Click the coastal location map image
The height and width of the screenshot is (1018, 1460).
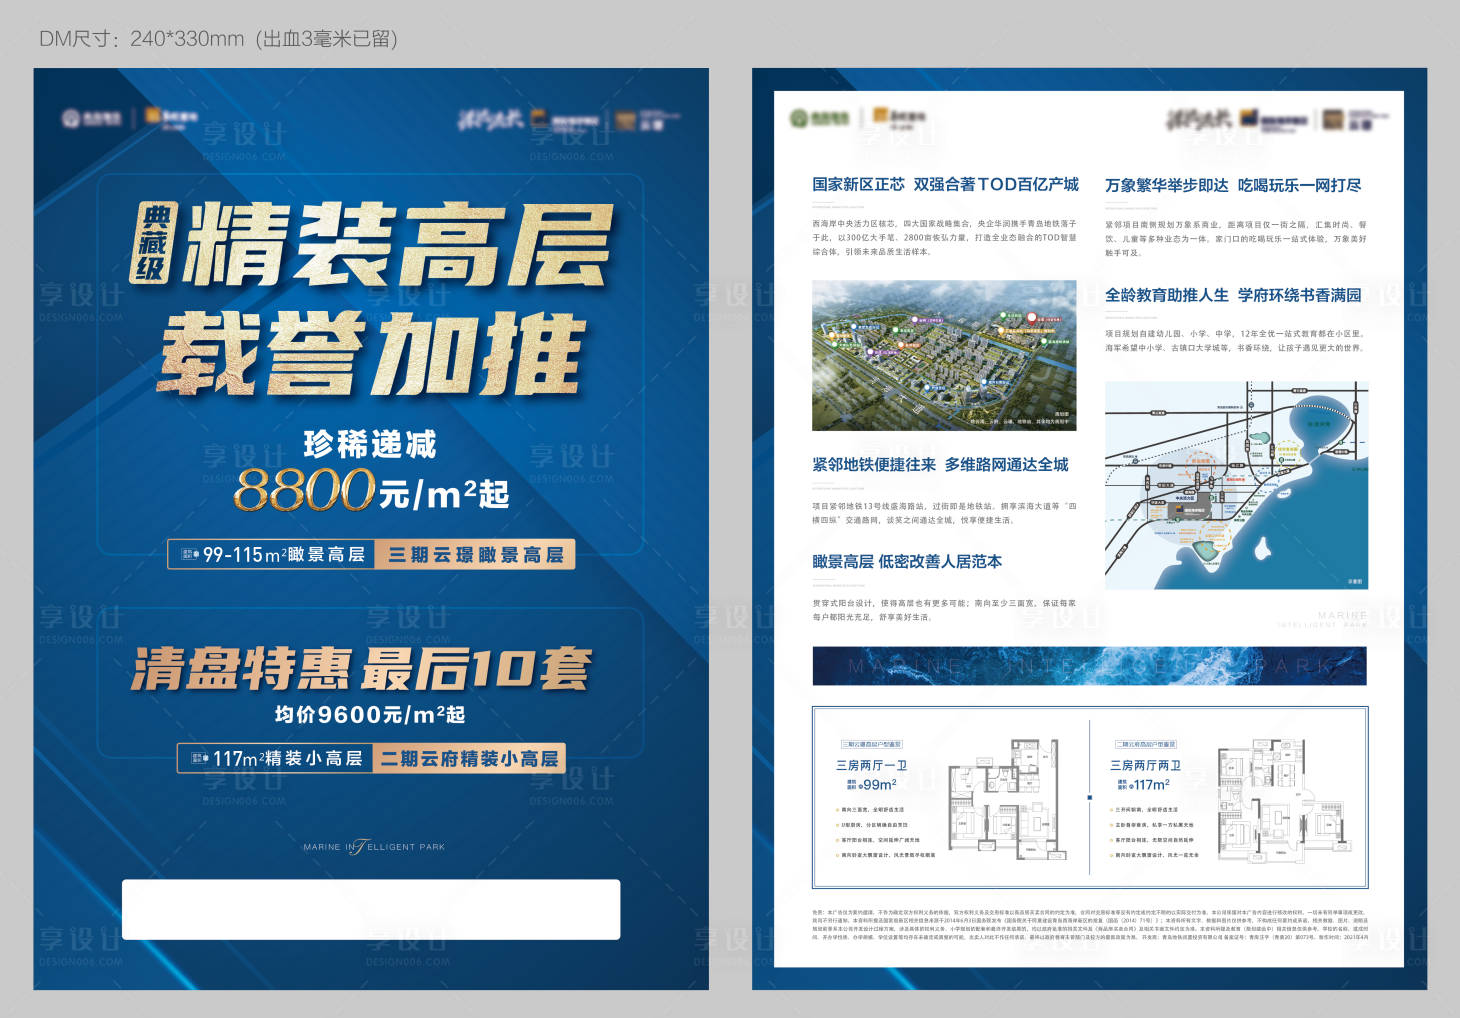[x=1236, y=485]
